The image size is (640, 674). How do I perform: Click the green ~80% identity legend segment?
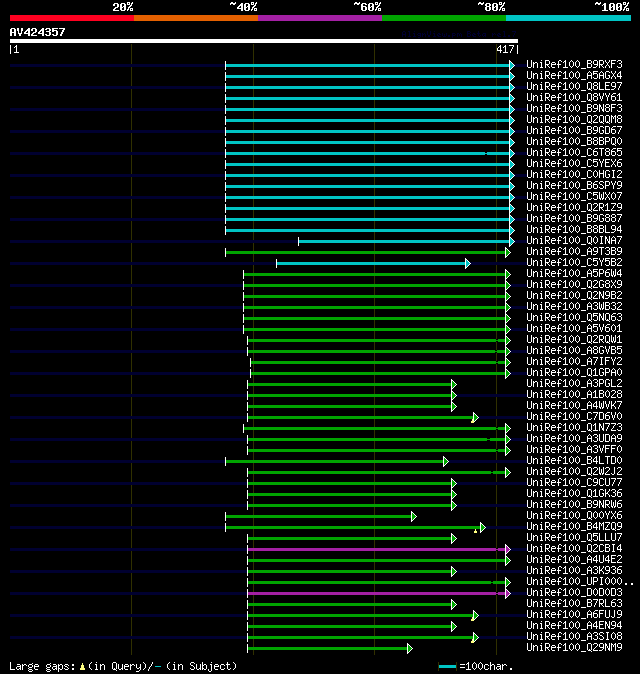click(444, 18)
